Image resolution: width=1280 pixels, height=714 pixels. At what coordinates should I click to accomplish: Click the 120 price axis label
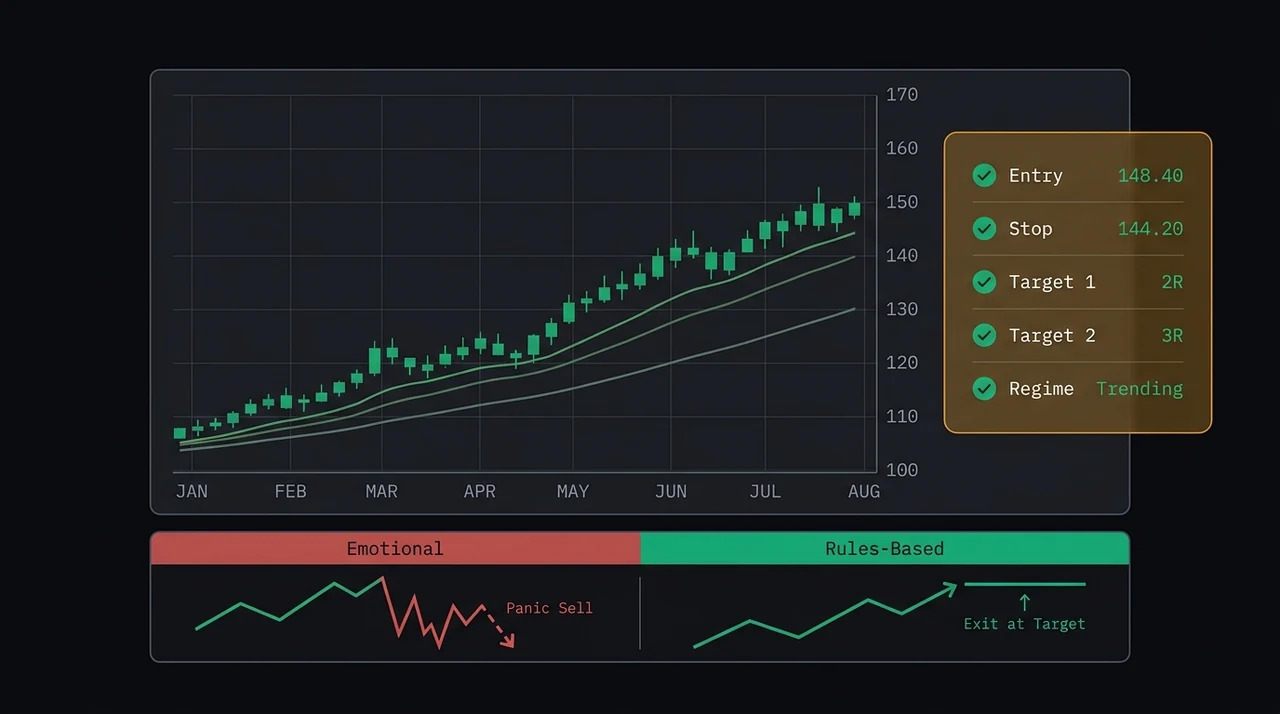902,363
